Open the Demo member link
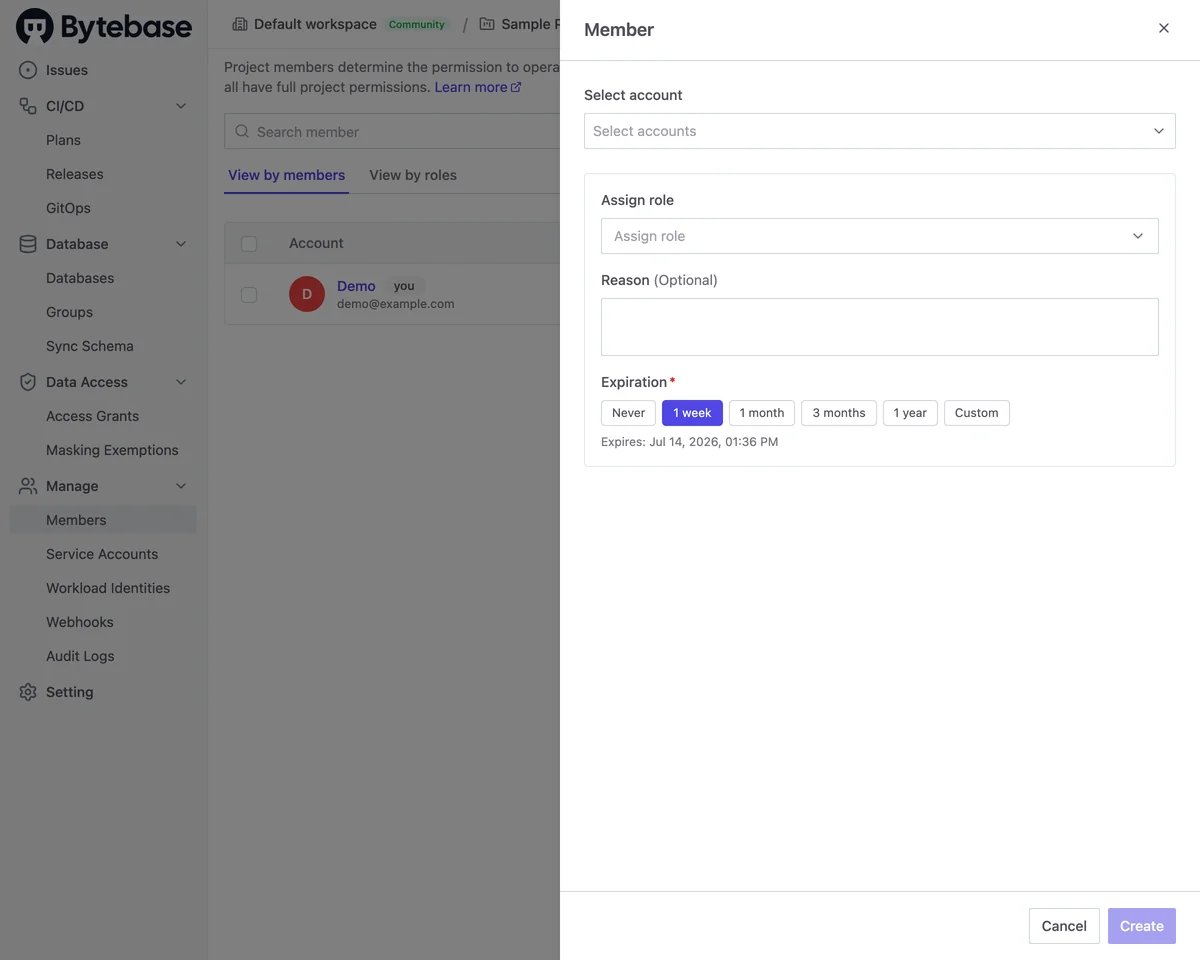The width and height of the screenshot is (1200, 960). 356,286
